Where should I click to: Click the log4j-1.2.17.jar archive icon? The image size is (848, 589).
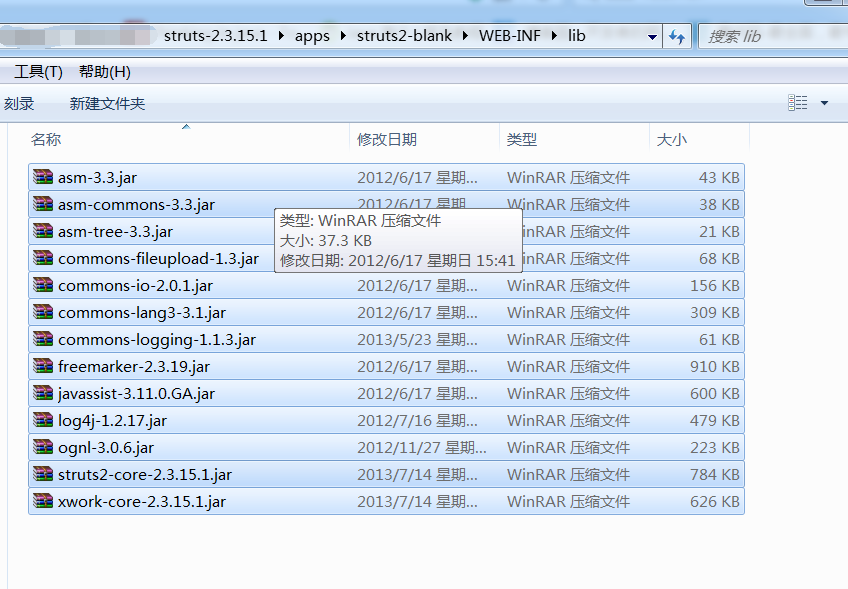(x=43, y=420)
